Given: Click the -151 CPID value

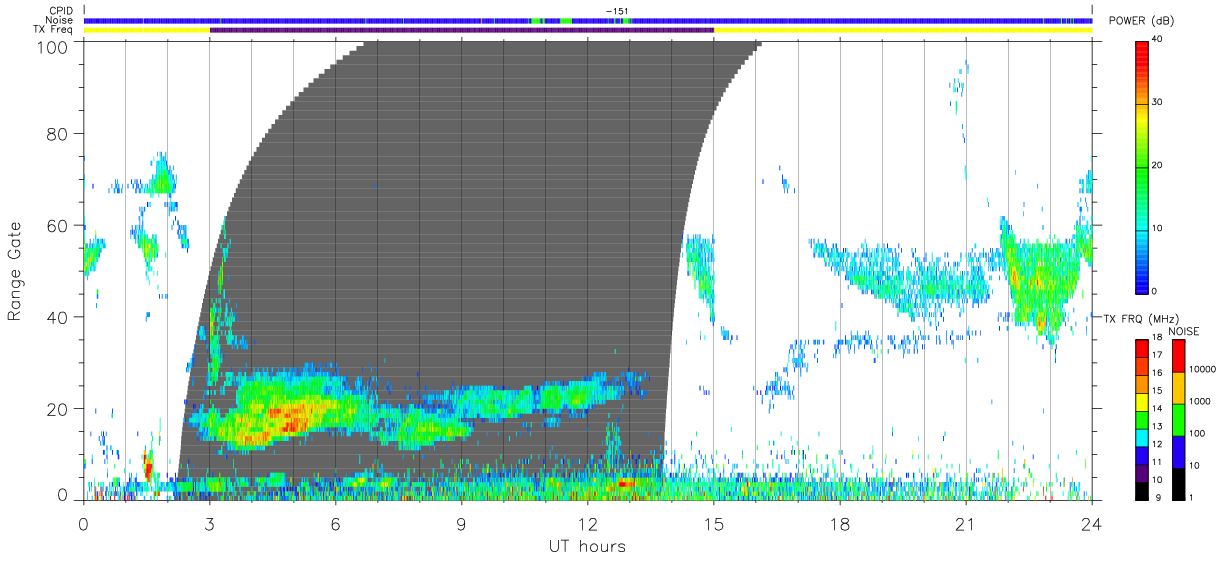Looking at the screenshot, I should coord(616,11).
